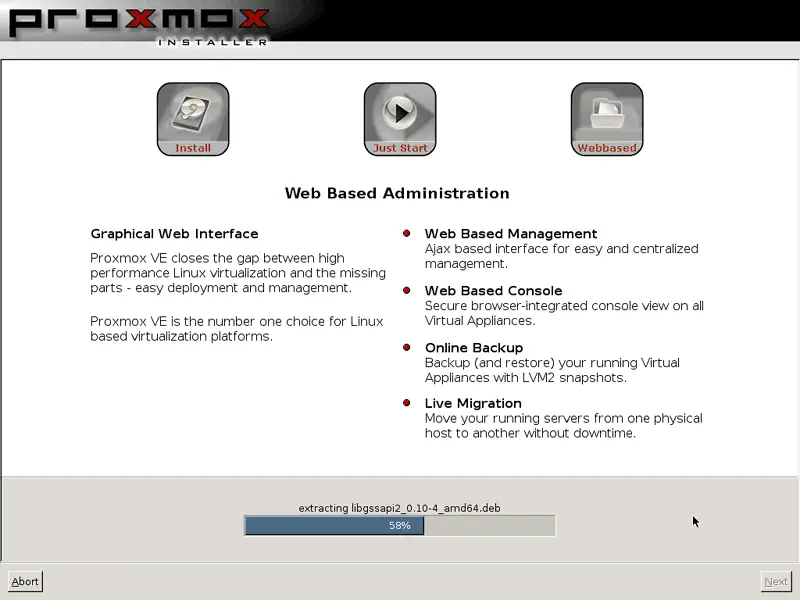Click the 58% installation progress bar
Screen dimensions: 800x600
pyautogui.click(x=399, y=526)
